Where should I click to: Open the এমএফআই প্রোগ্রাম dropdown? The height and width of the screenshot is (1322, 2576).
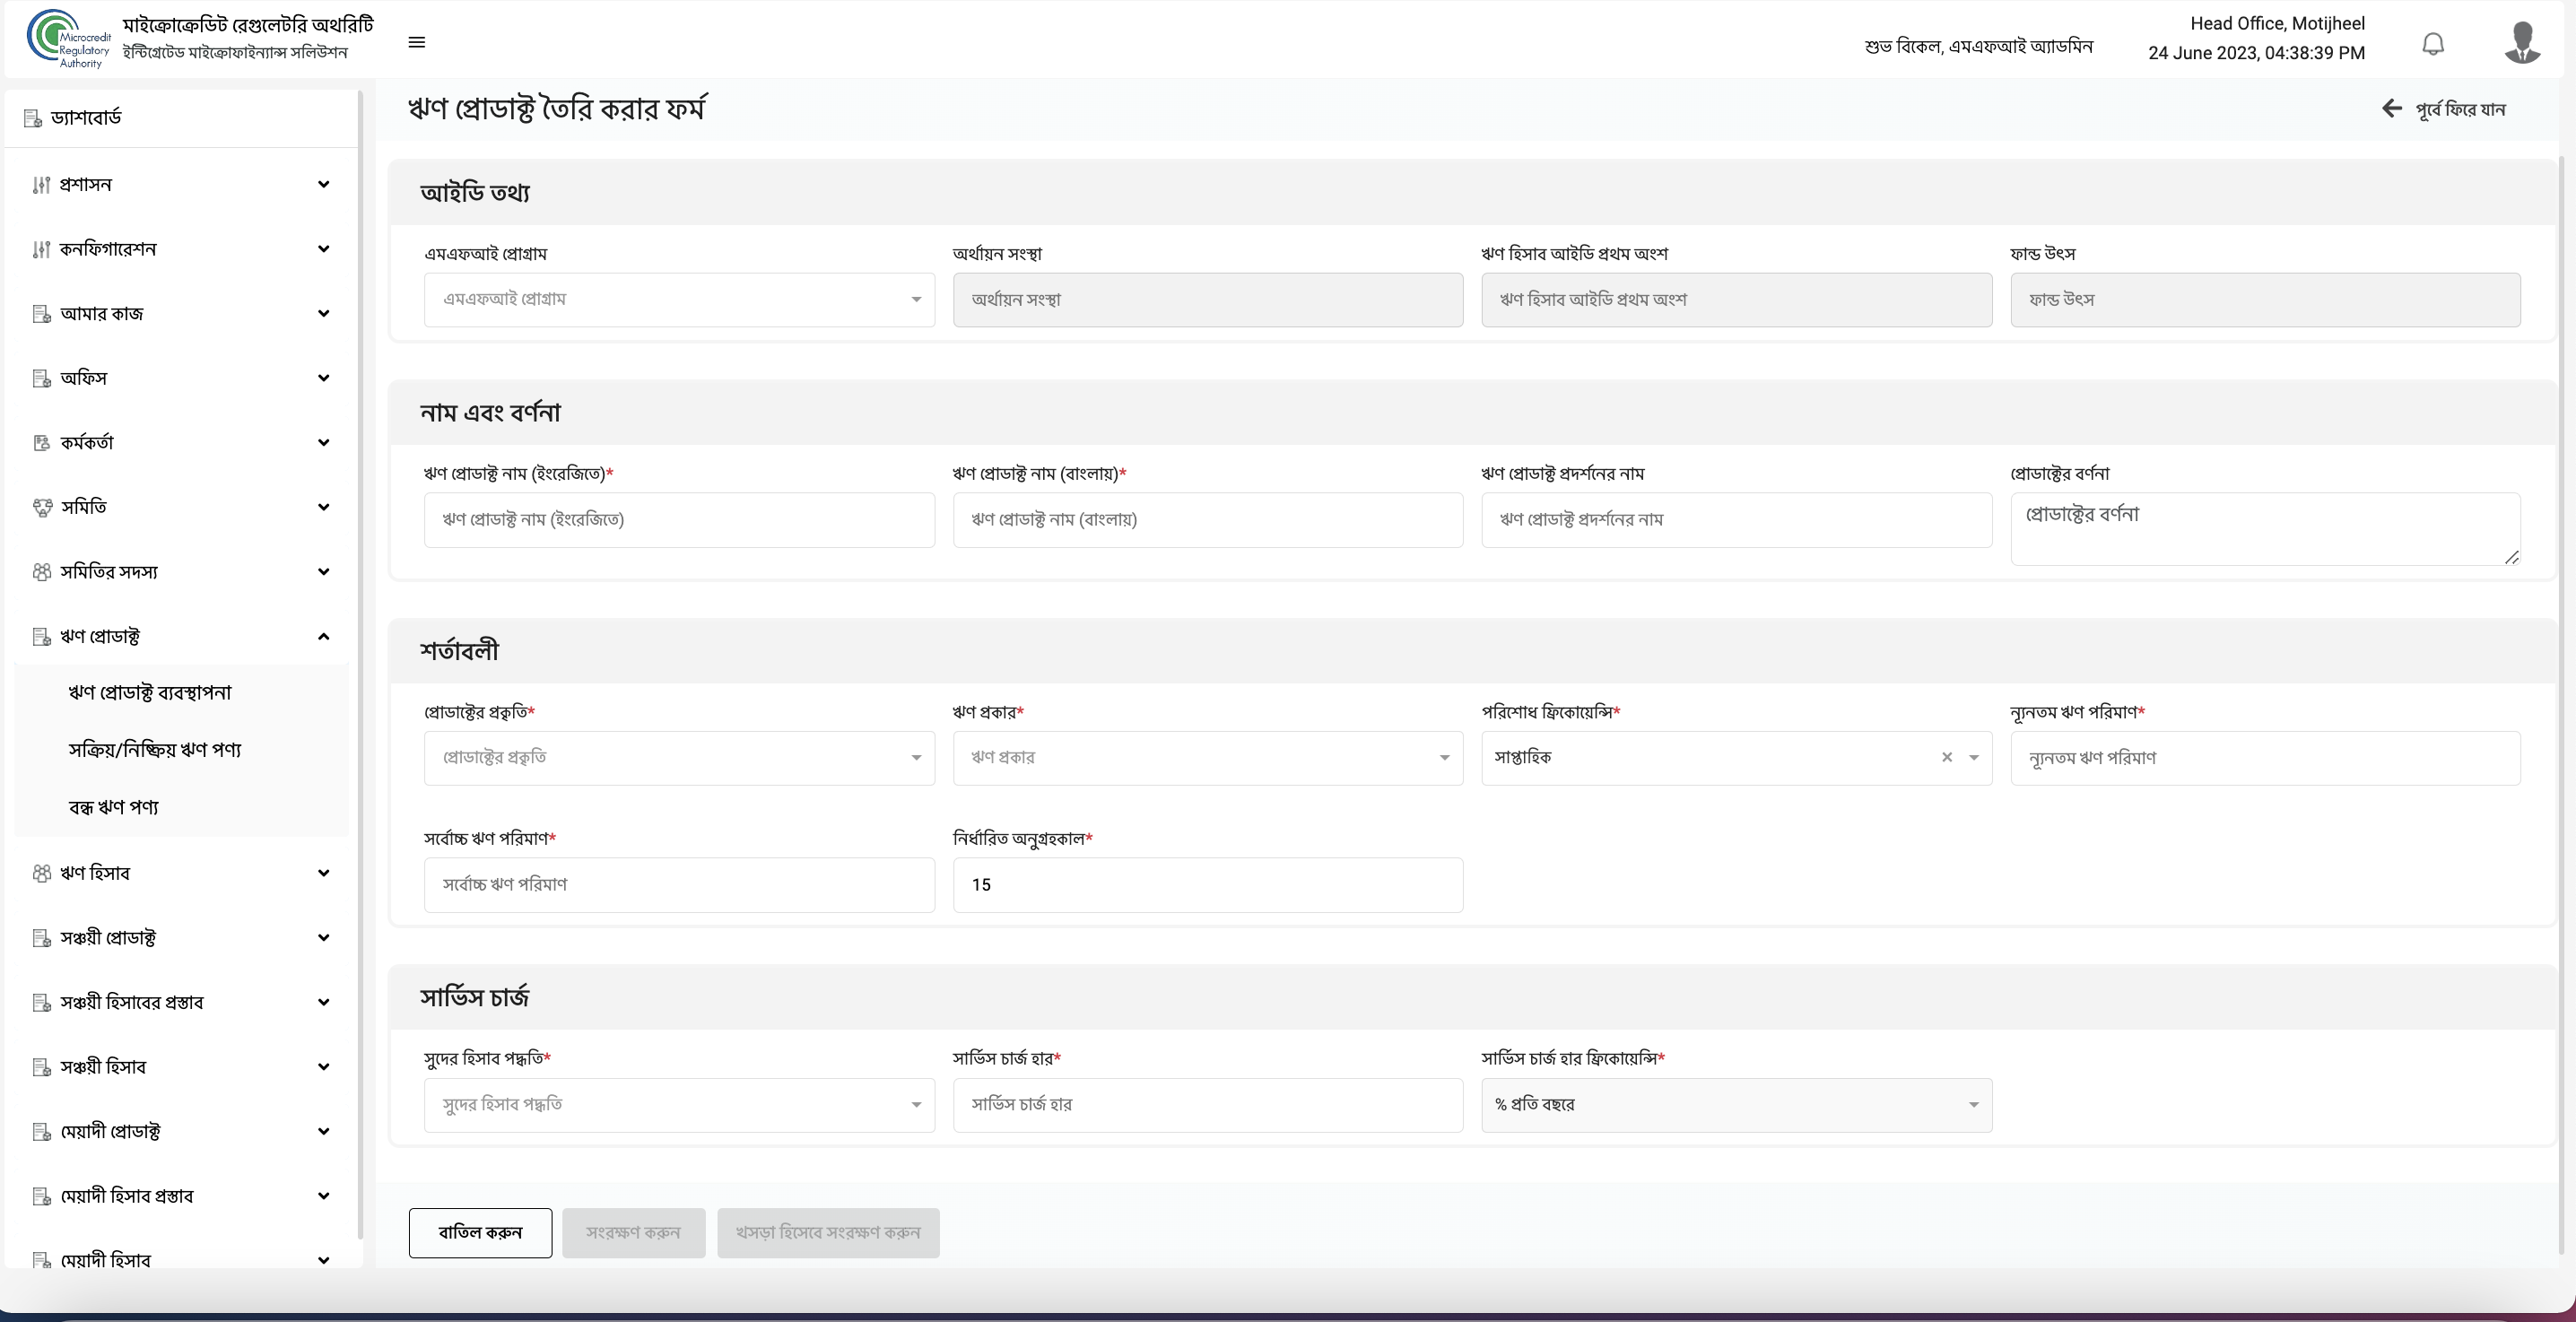coord(679,299)
